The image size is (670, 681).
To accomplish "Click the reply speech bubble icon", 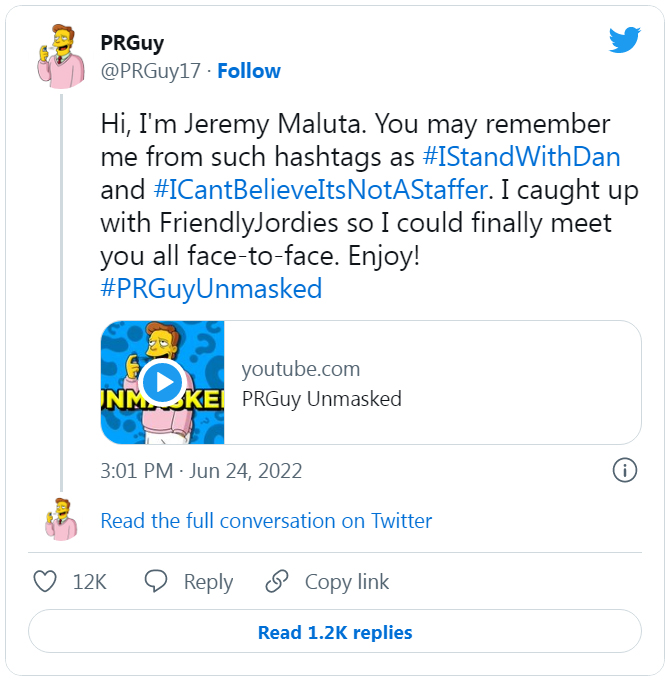I will point(155,581).
